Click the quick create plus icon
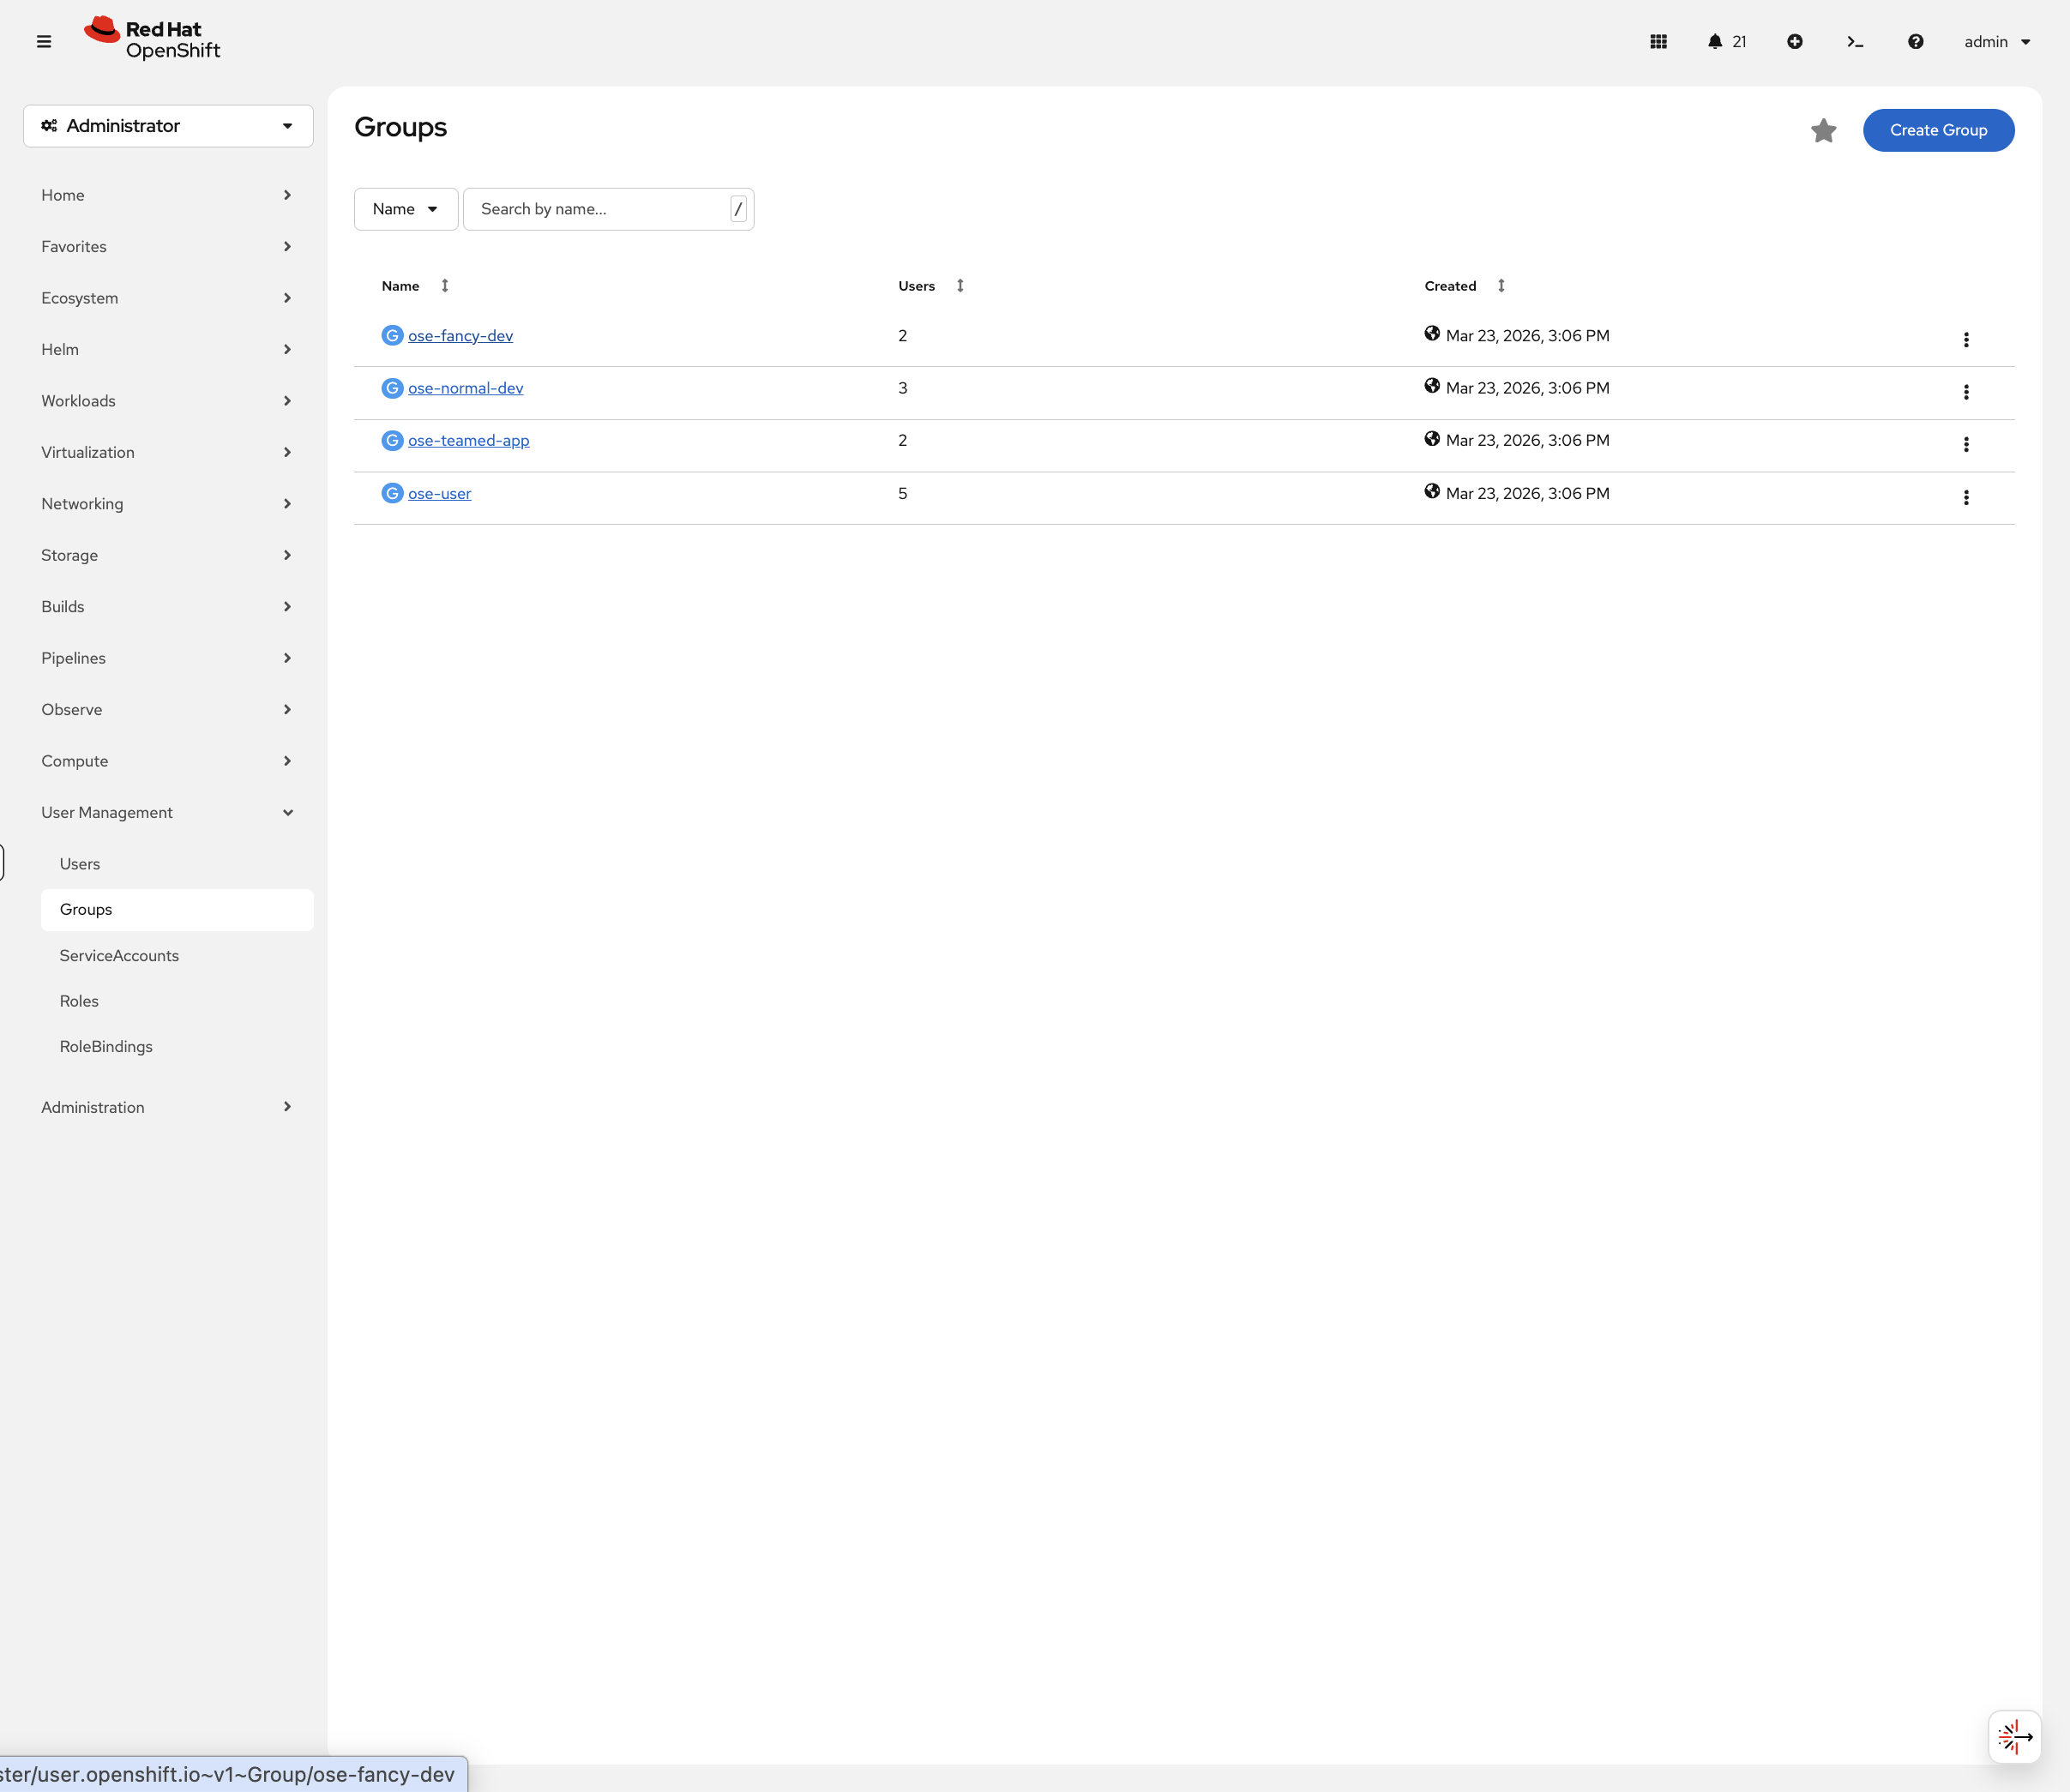2070x1792 pixels. [x=1795, y=41]
